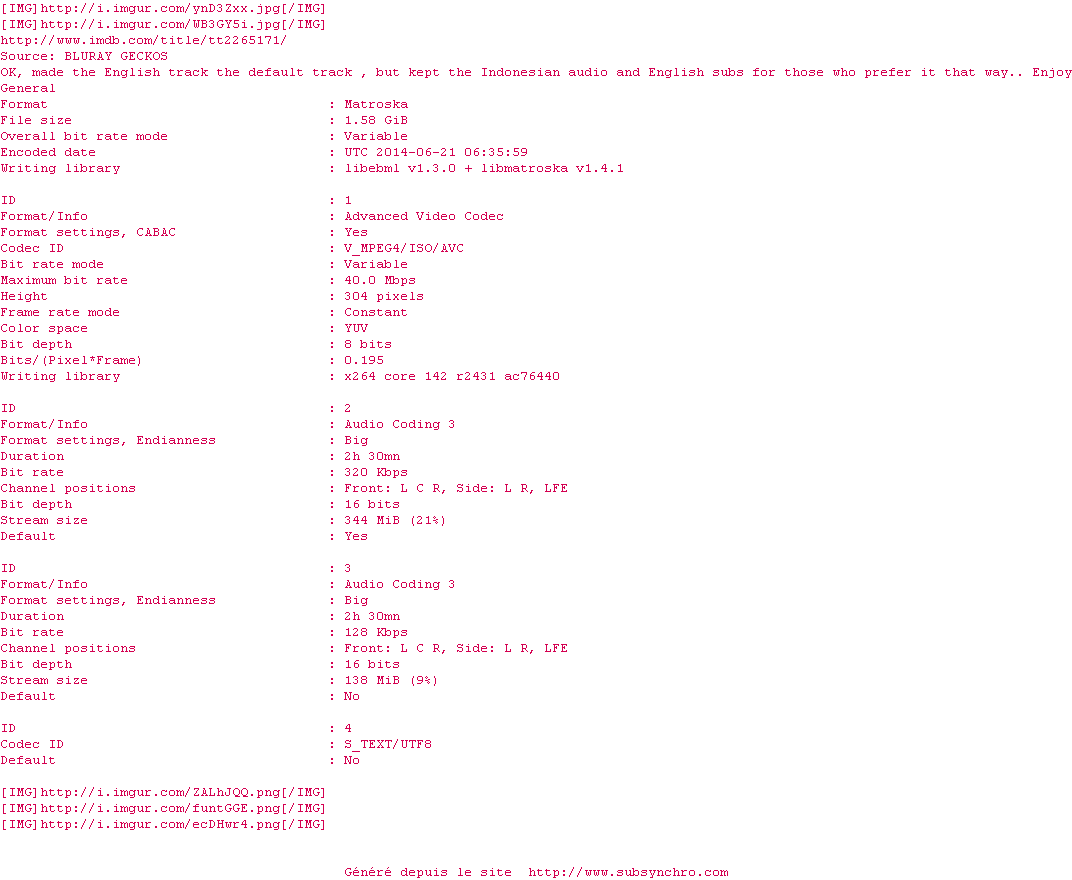Click the file size value 1.58 GiB
This screenshot has height=880, width=1072.
pyautogui.click(x=376, y=120)
